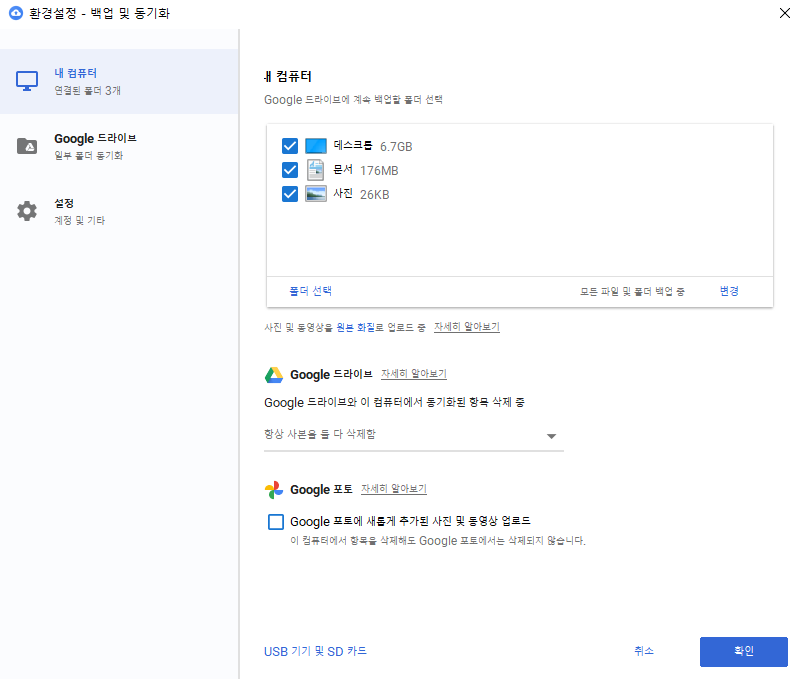Open 자세히 알아보기 next to upload quality
Screen dimensions: 799x679
point(467,327)
